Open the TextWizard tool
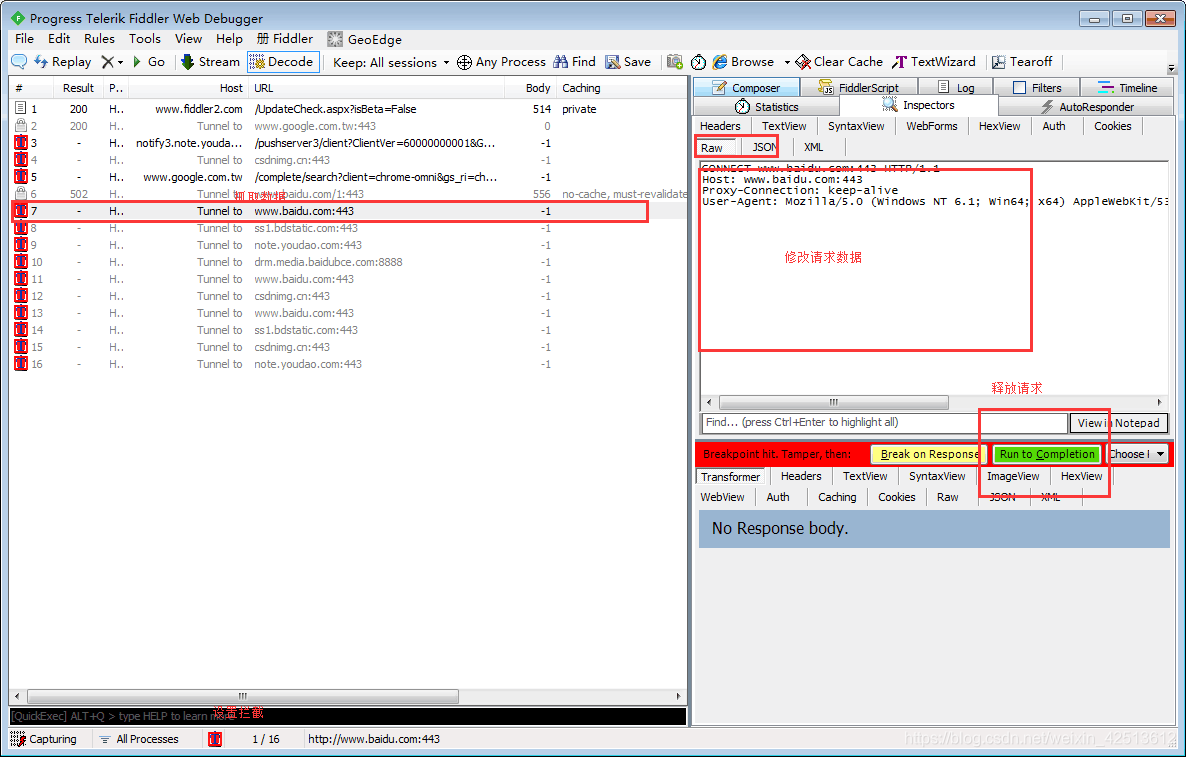Viewport: 1186px width, 757px height. point(934,62)
